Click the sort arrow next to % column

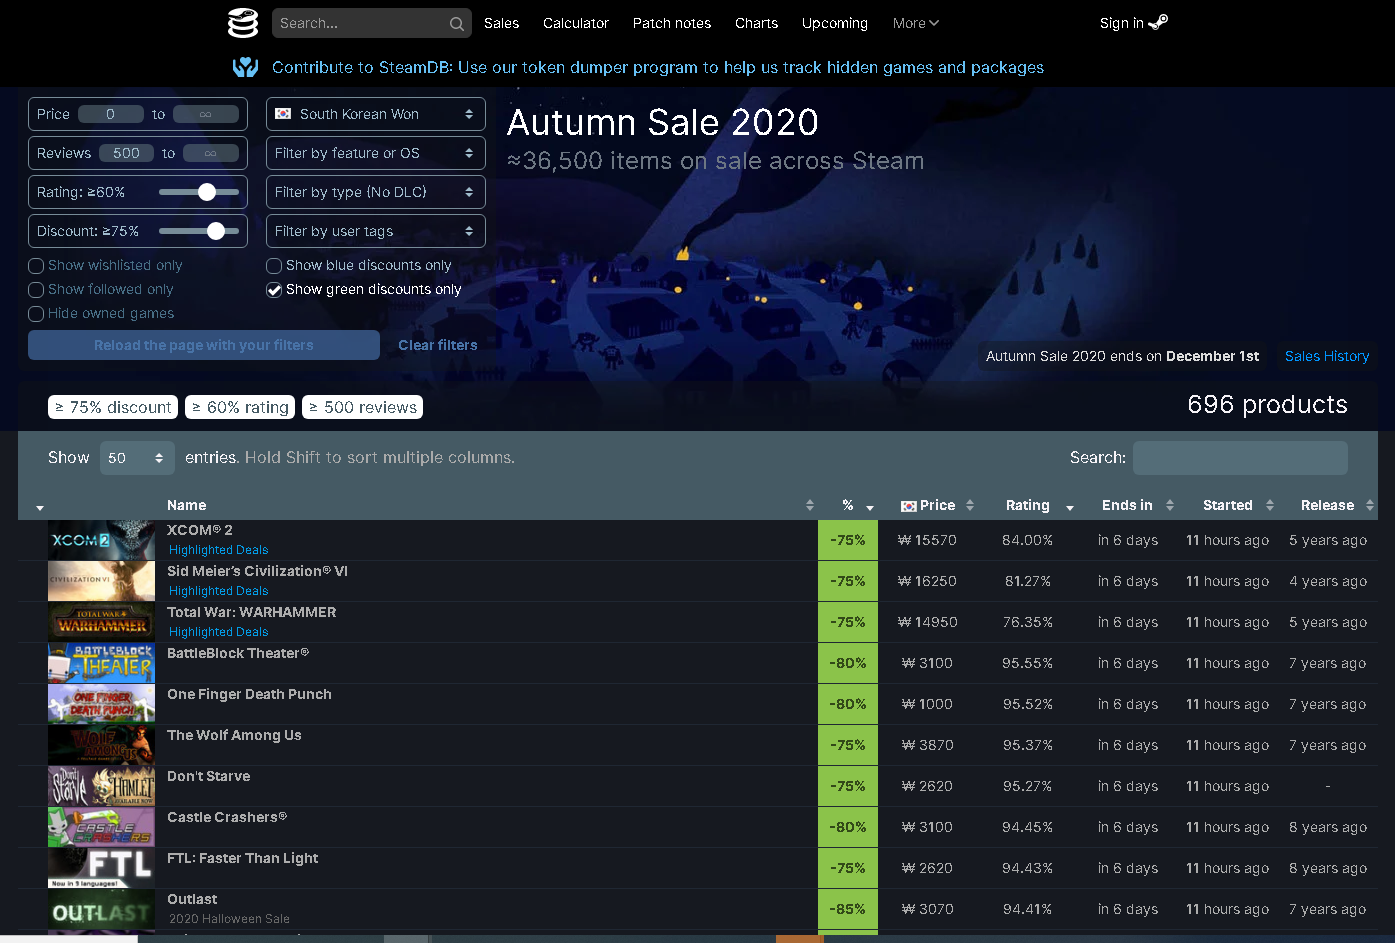(870, 507)
